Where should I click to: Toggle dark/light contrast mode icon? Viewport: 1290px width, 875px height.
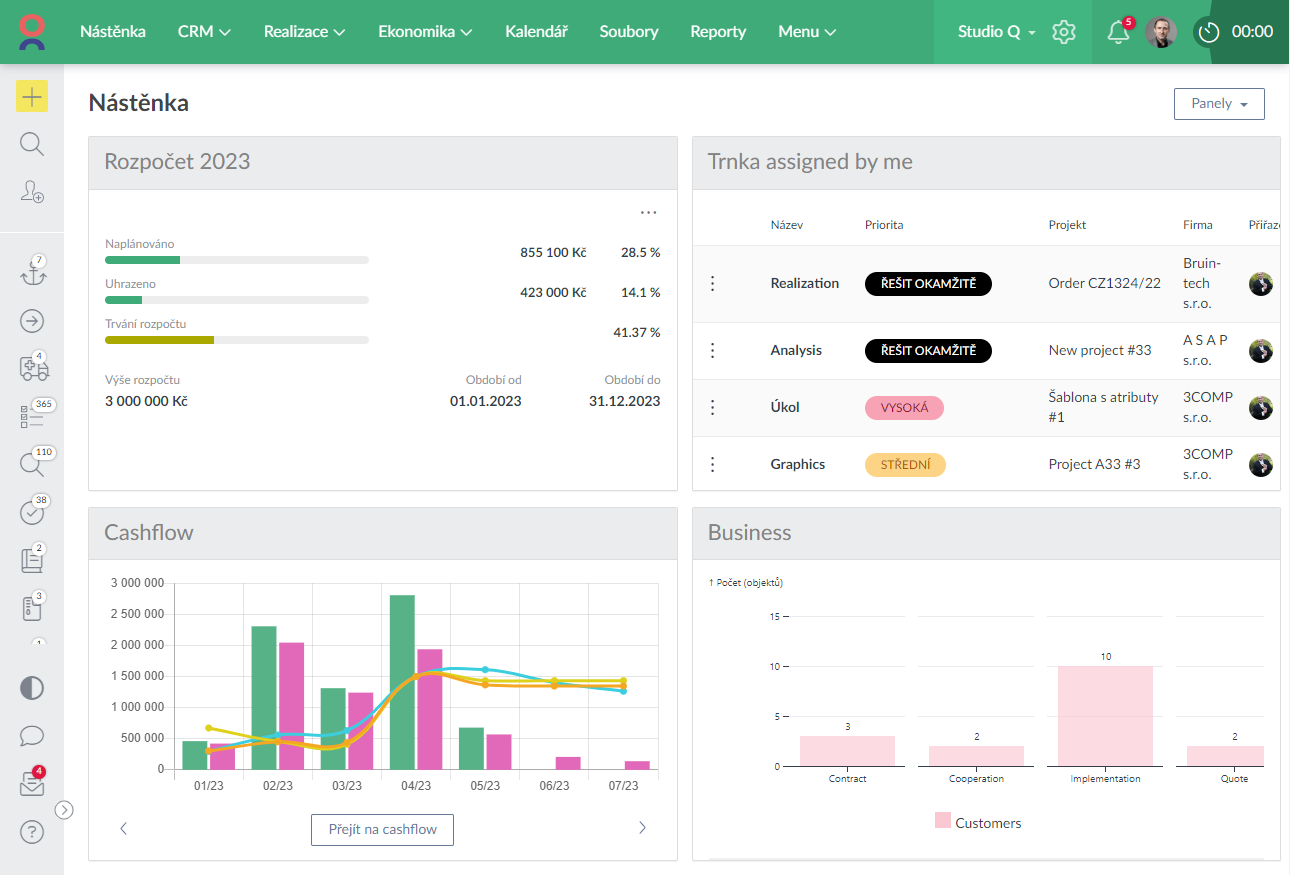click(x=32, y=688)
